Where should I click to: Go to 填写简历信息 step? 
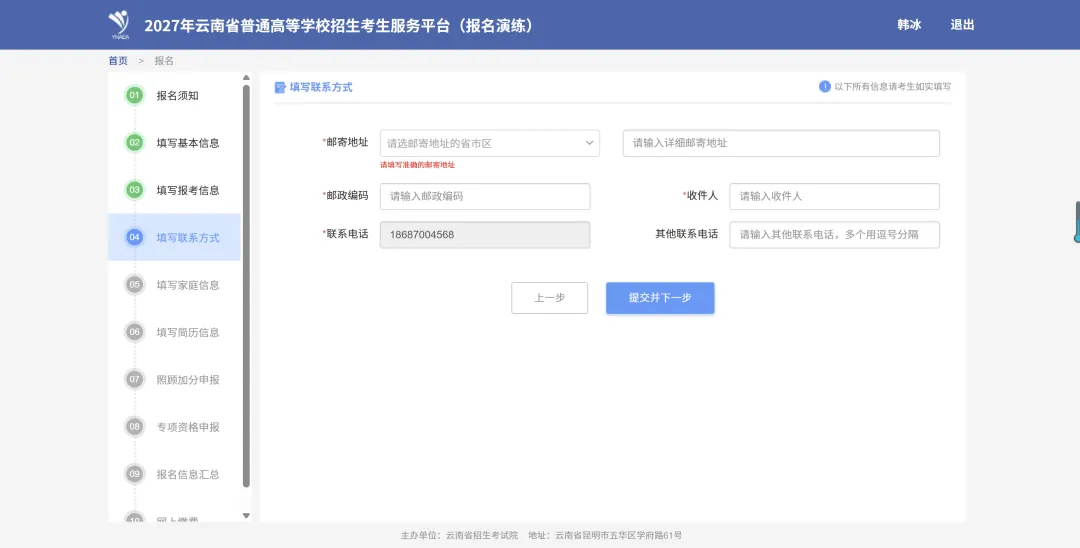[x=174, y=333]
